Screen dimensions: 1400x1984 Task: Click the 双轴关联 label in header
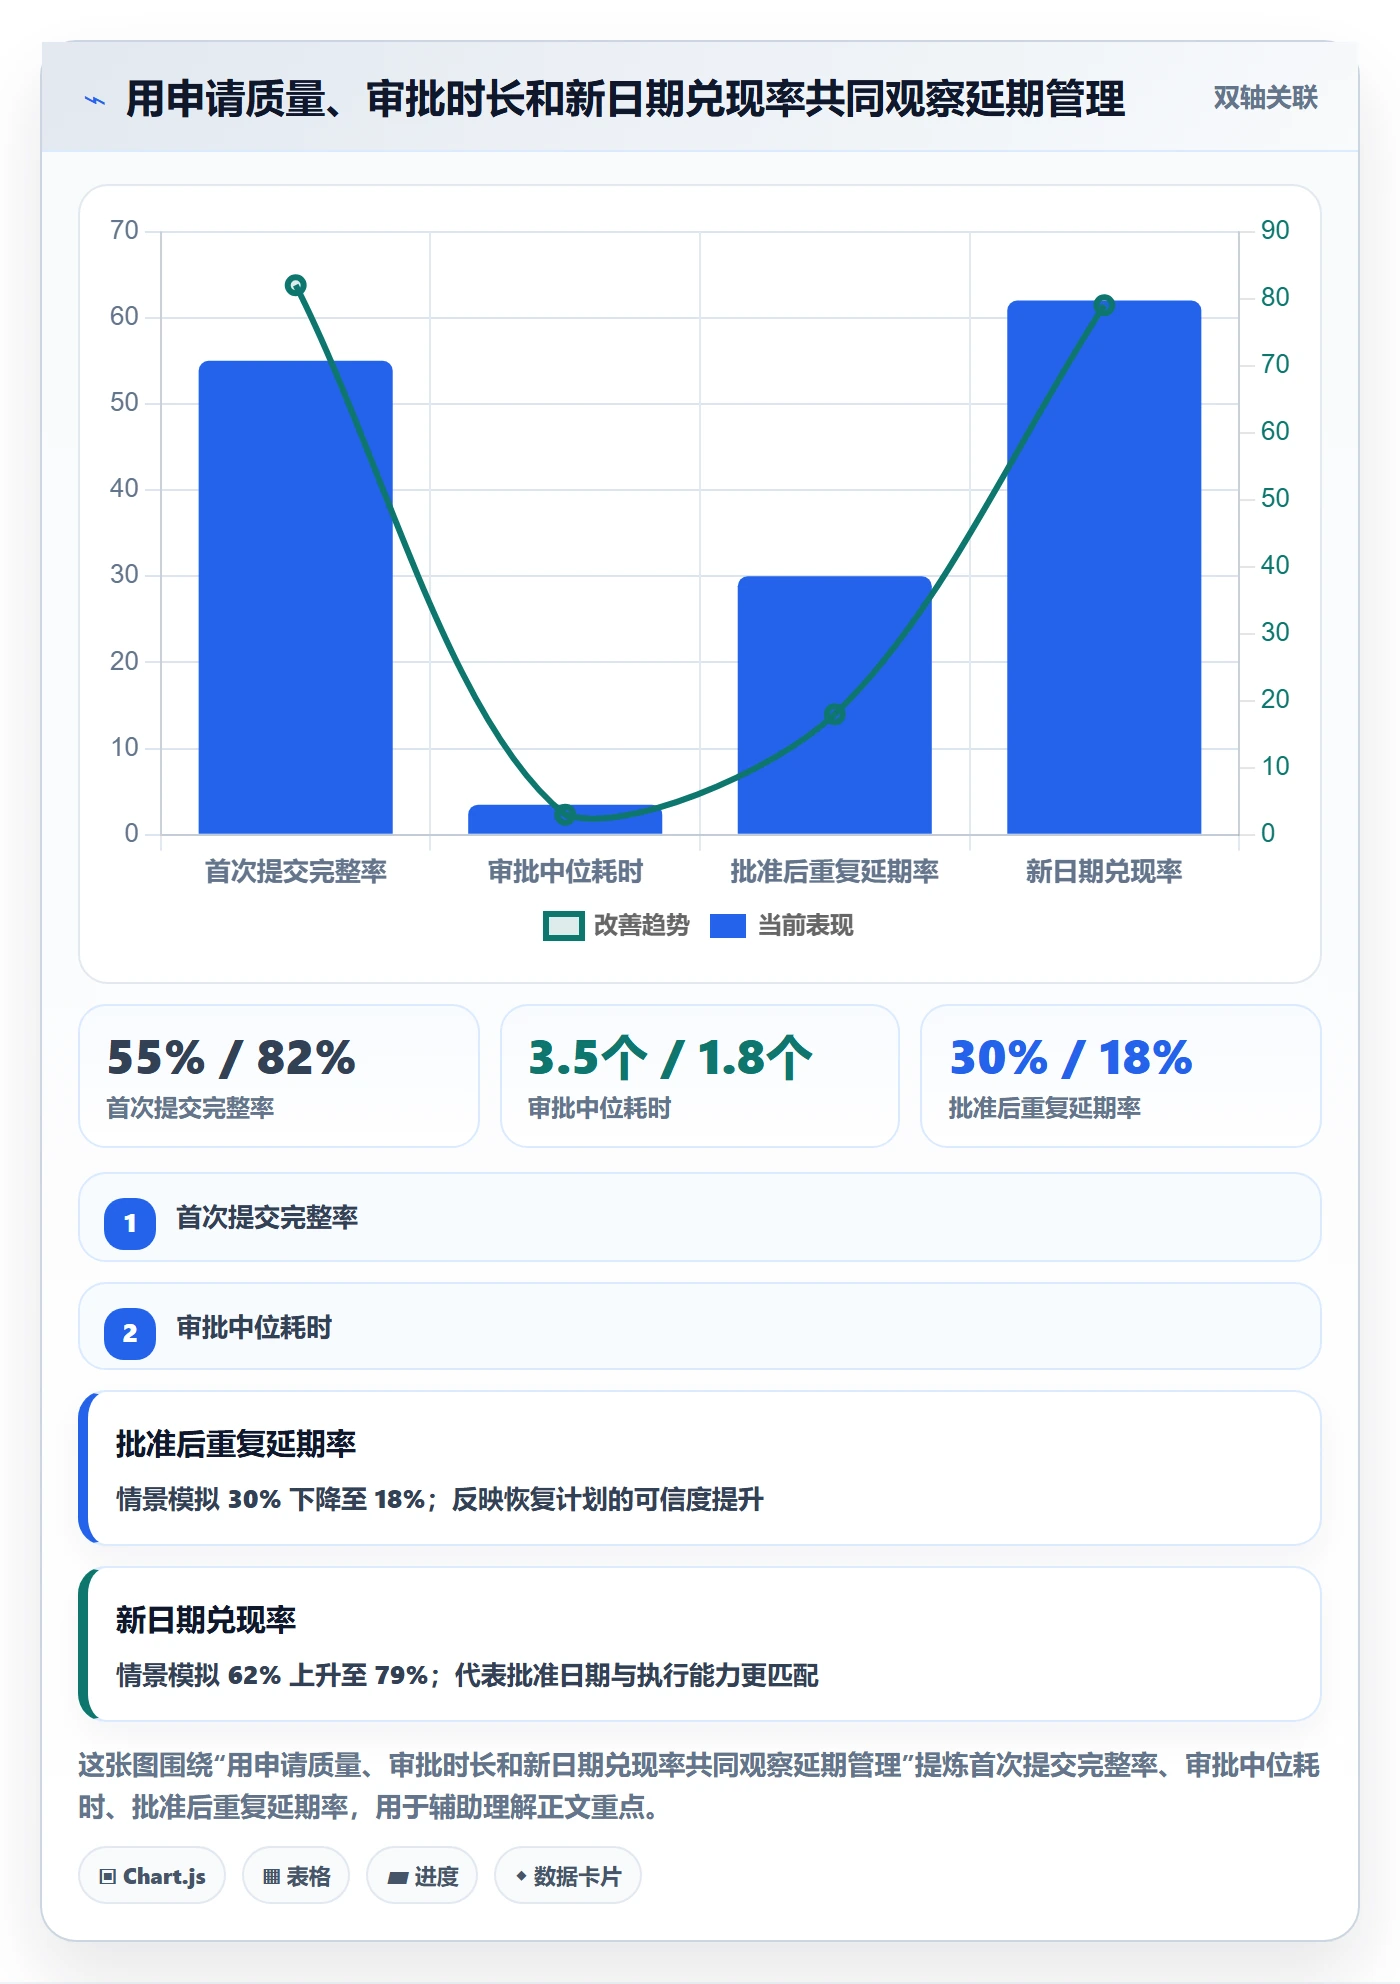(x=1265, y=98)
